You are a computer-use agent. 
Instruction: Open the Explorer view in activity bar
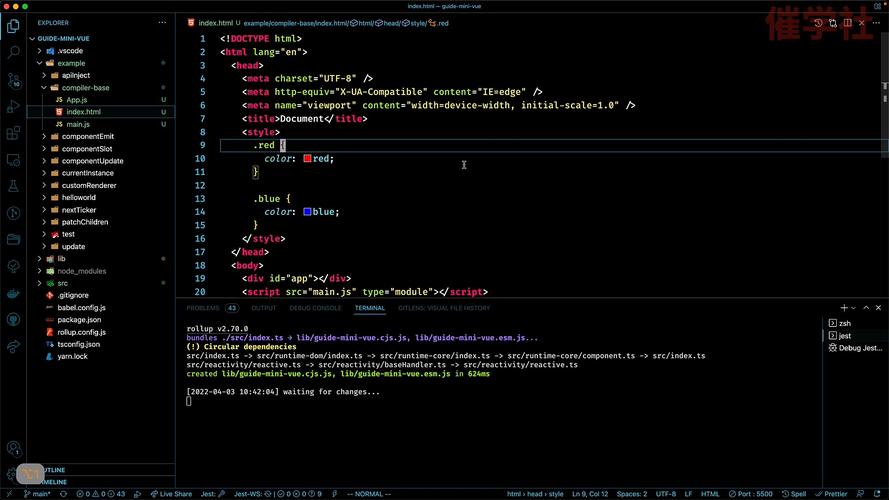[x=13, y=26]
